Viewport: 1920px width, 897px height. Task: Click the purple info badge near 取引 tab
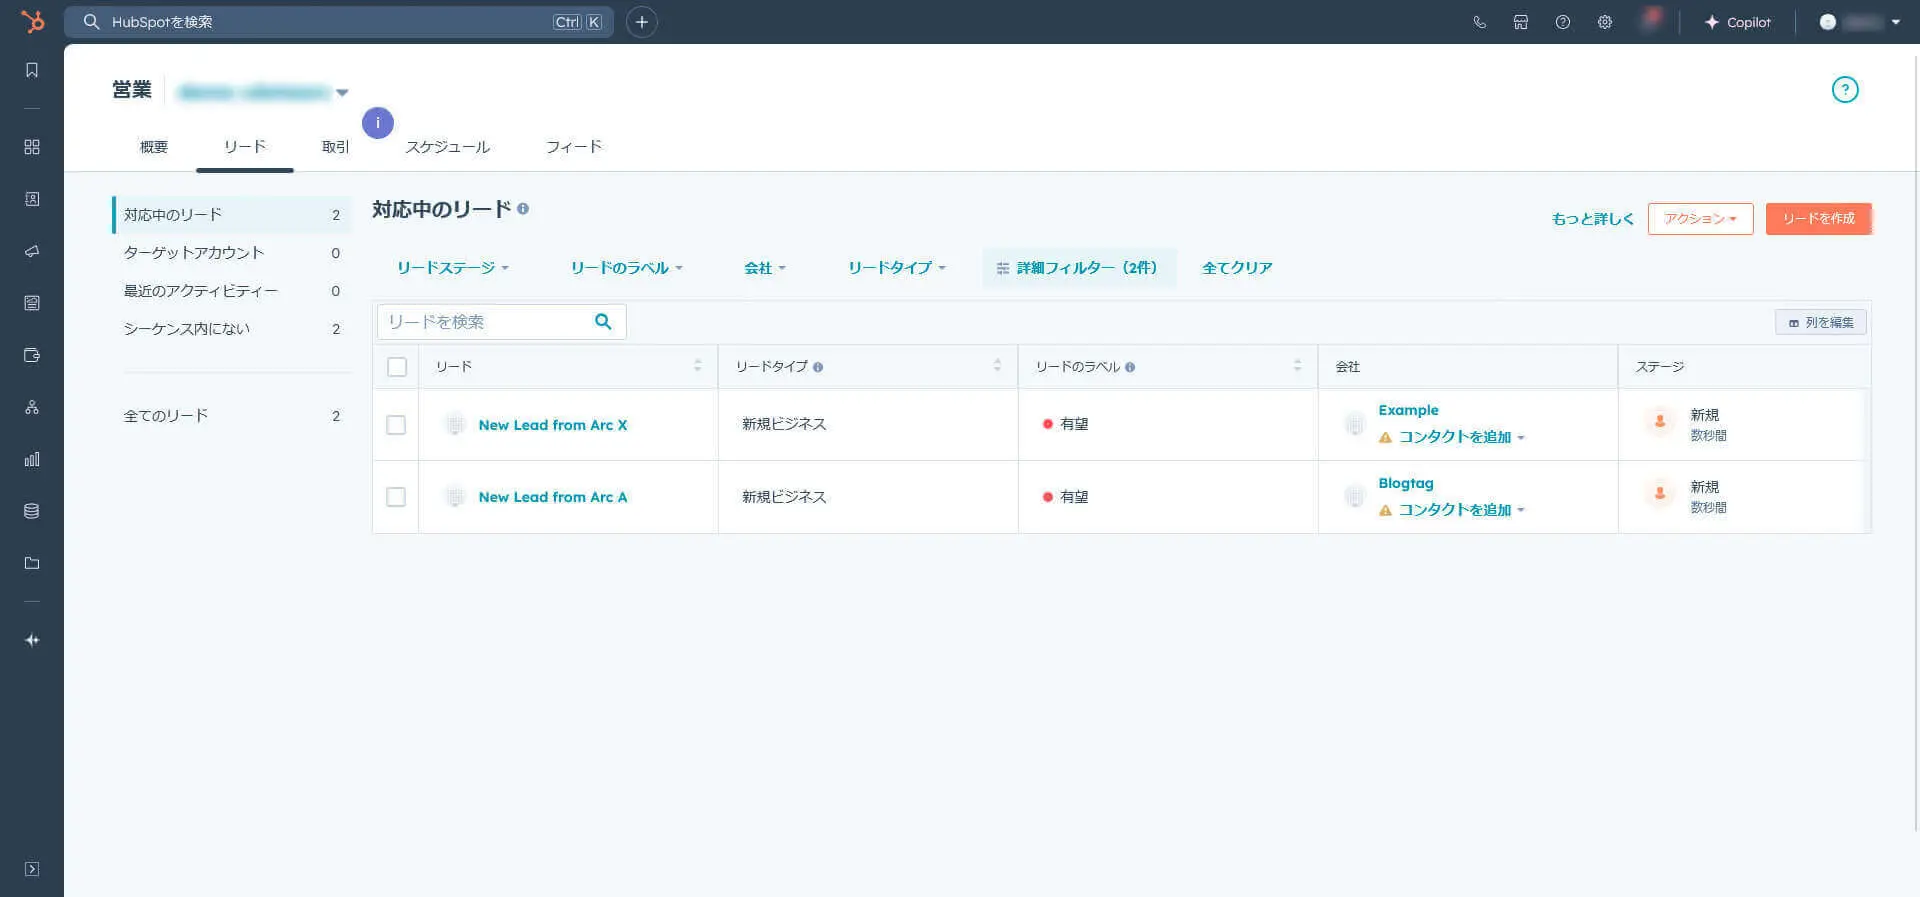pos(378,123)
